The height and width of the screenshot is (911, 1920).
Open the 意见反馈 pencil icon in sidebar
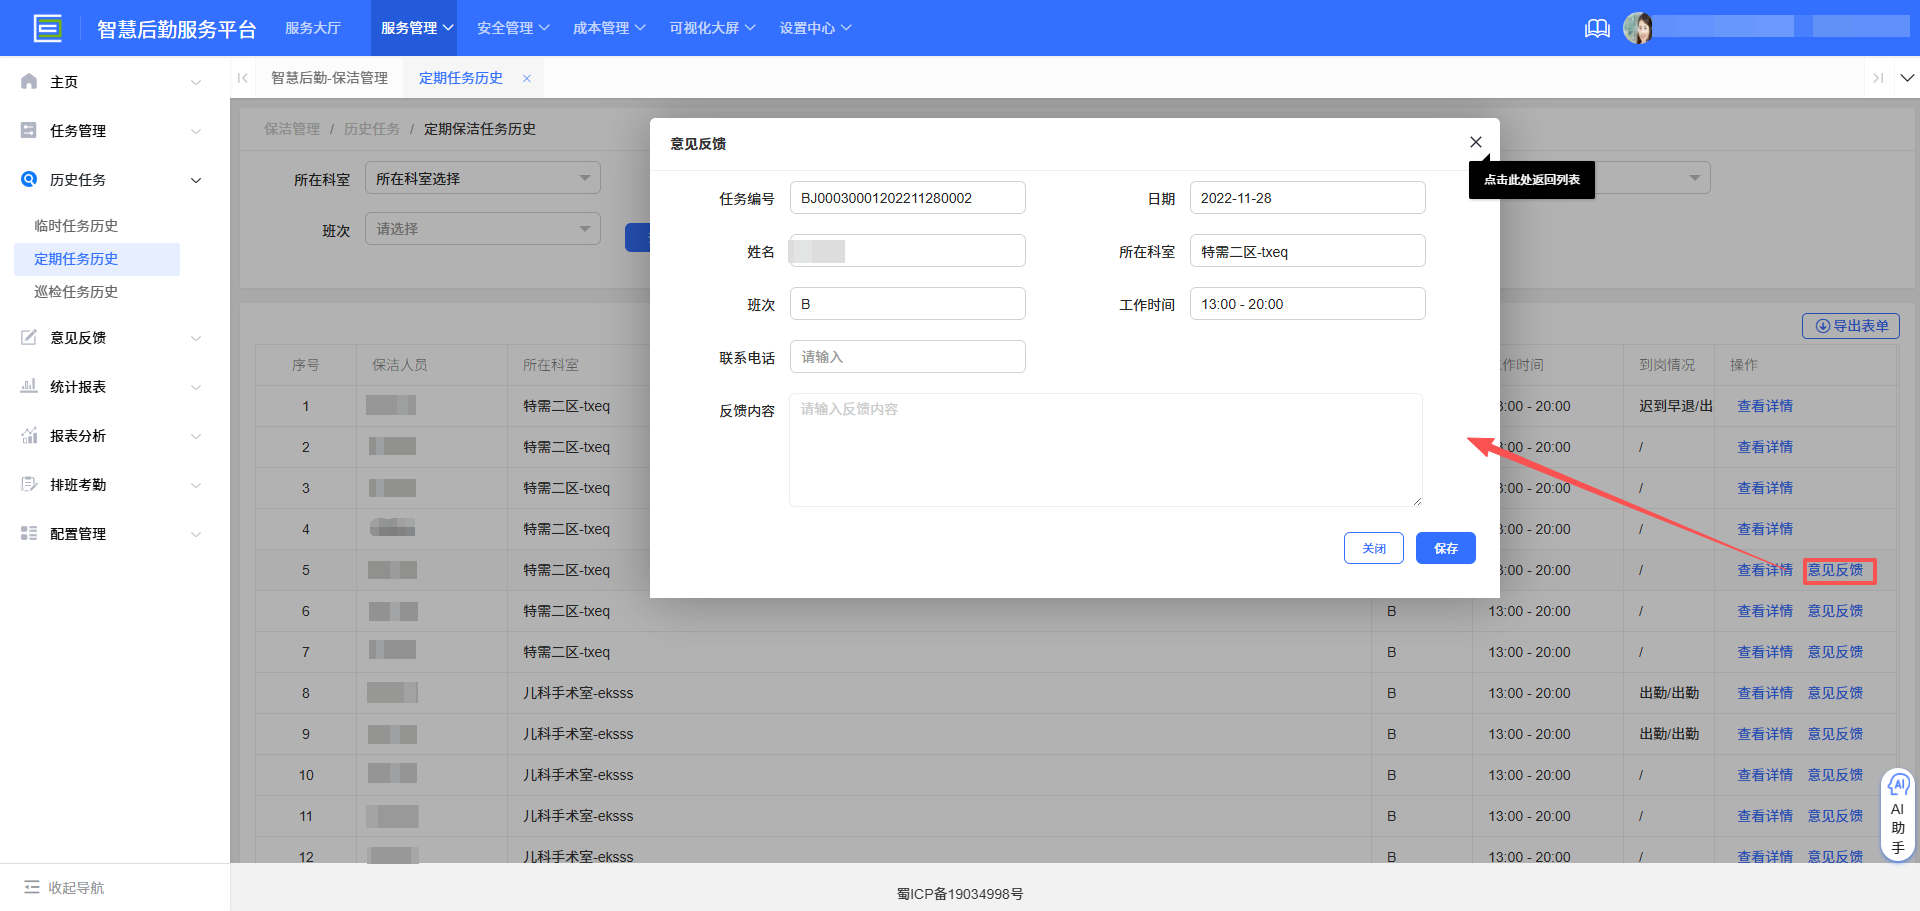coord(28,337)
